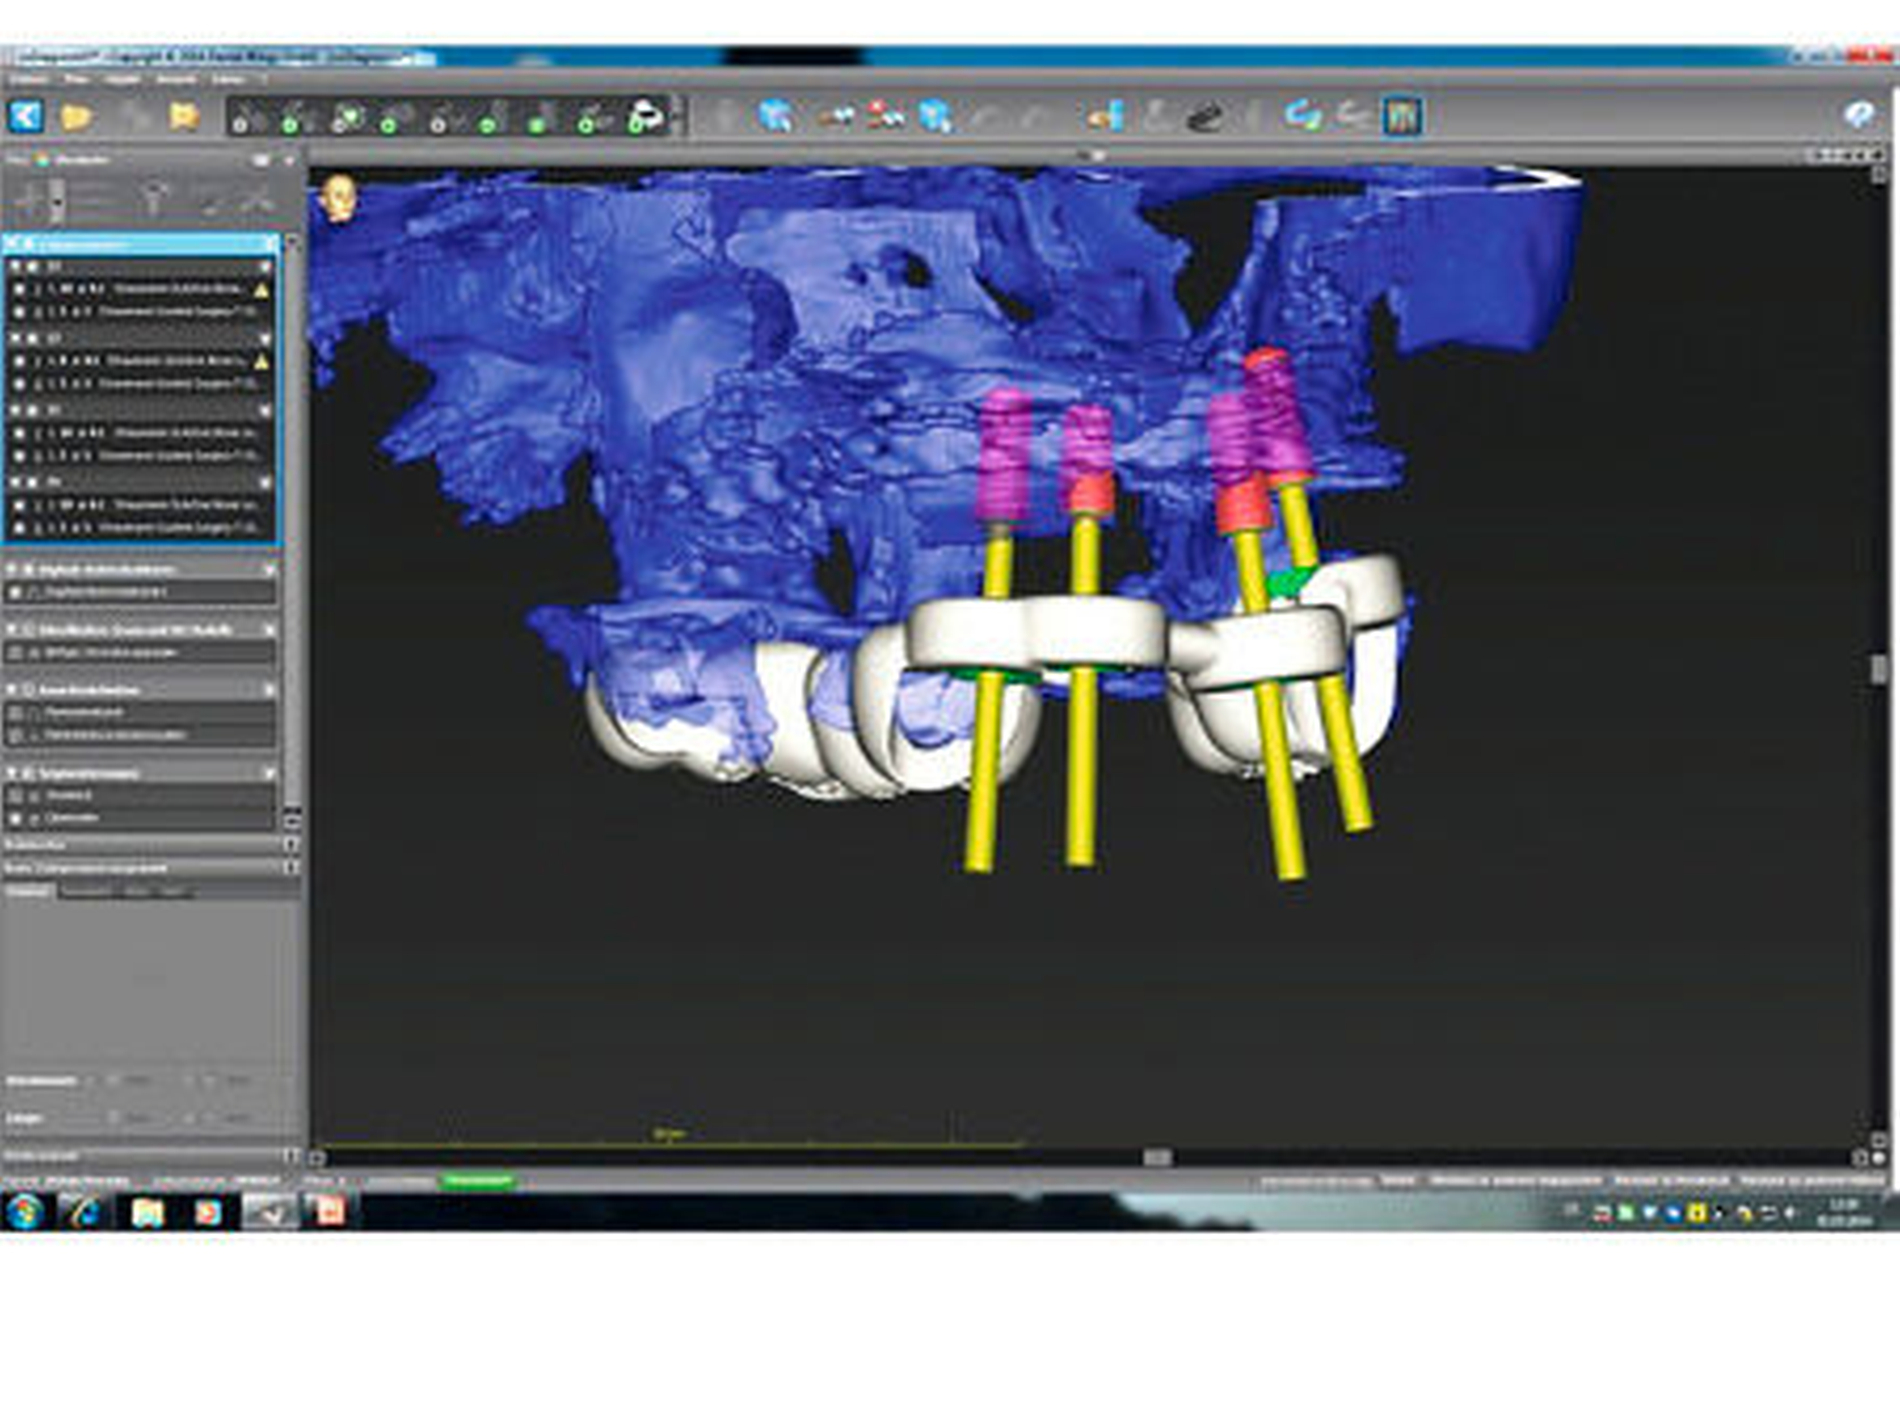
Task: Click the red cross implant toolbar icon
Action: [884, 116]
